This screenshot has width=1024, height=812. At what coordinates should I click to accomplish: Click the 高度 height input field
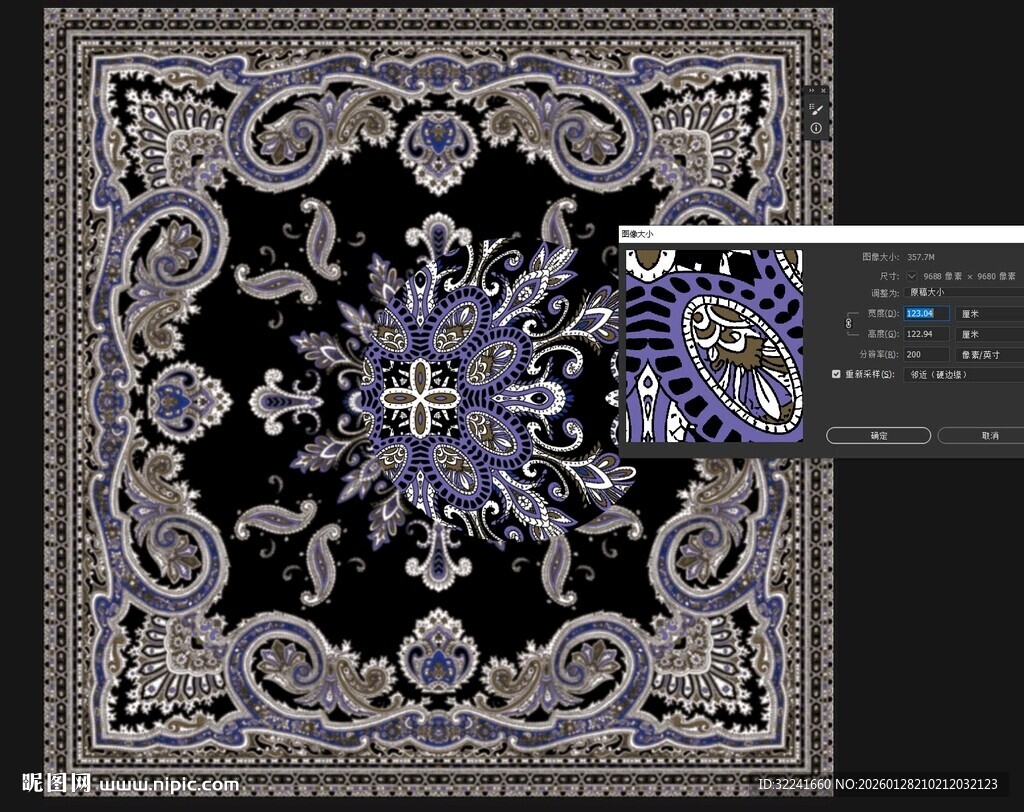[926, 334]
